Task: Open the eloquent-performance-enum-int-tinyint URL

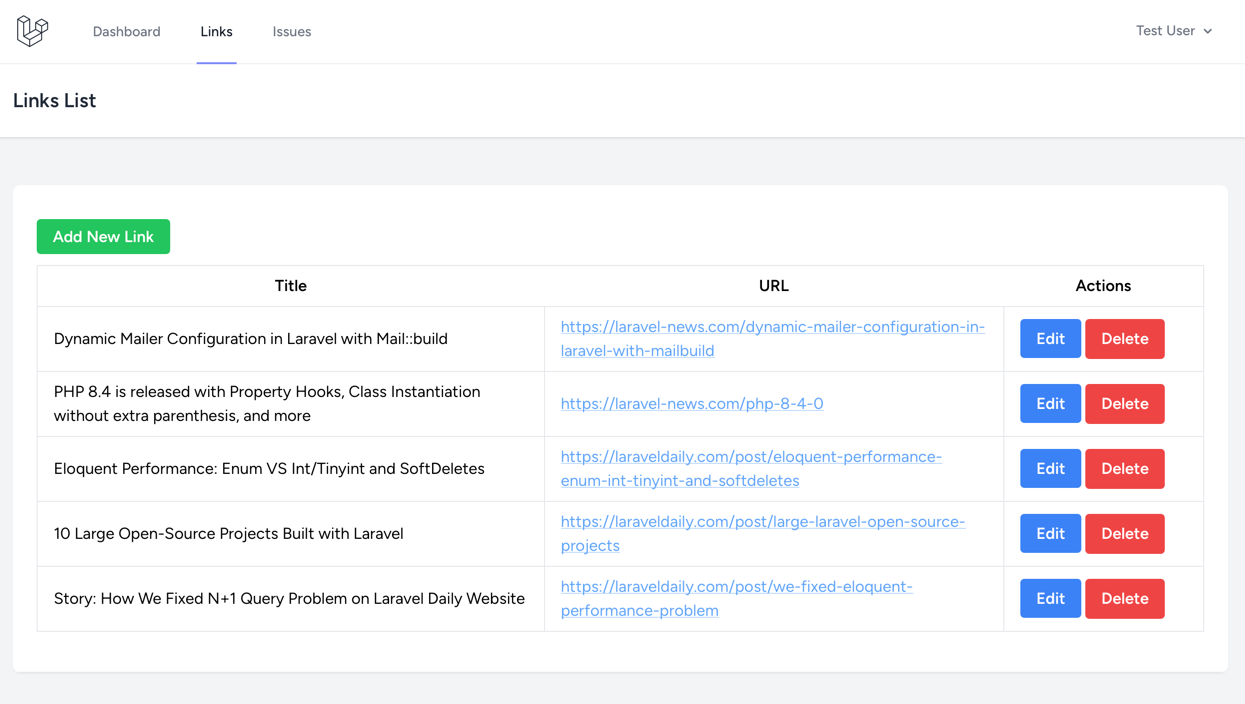Action: (751, 469)
